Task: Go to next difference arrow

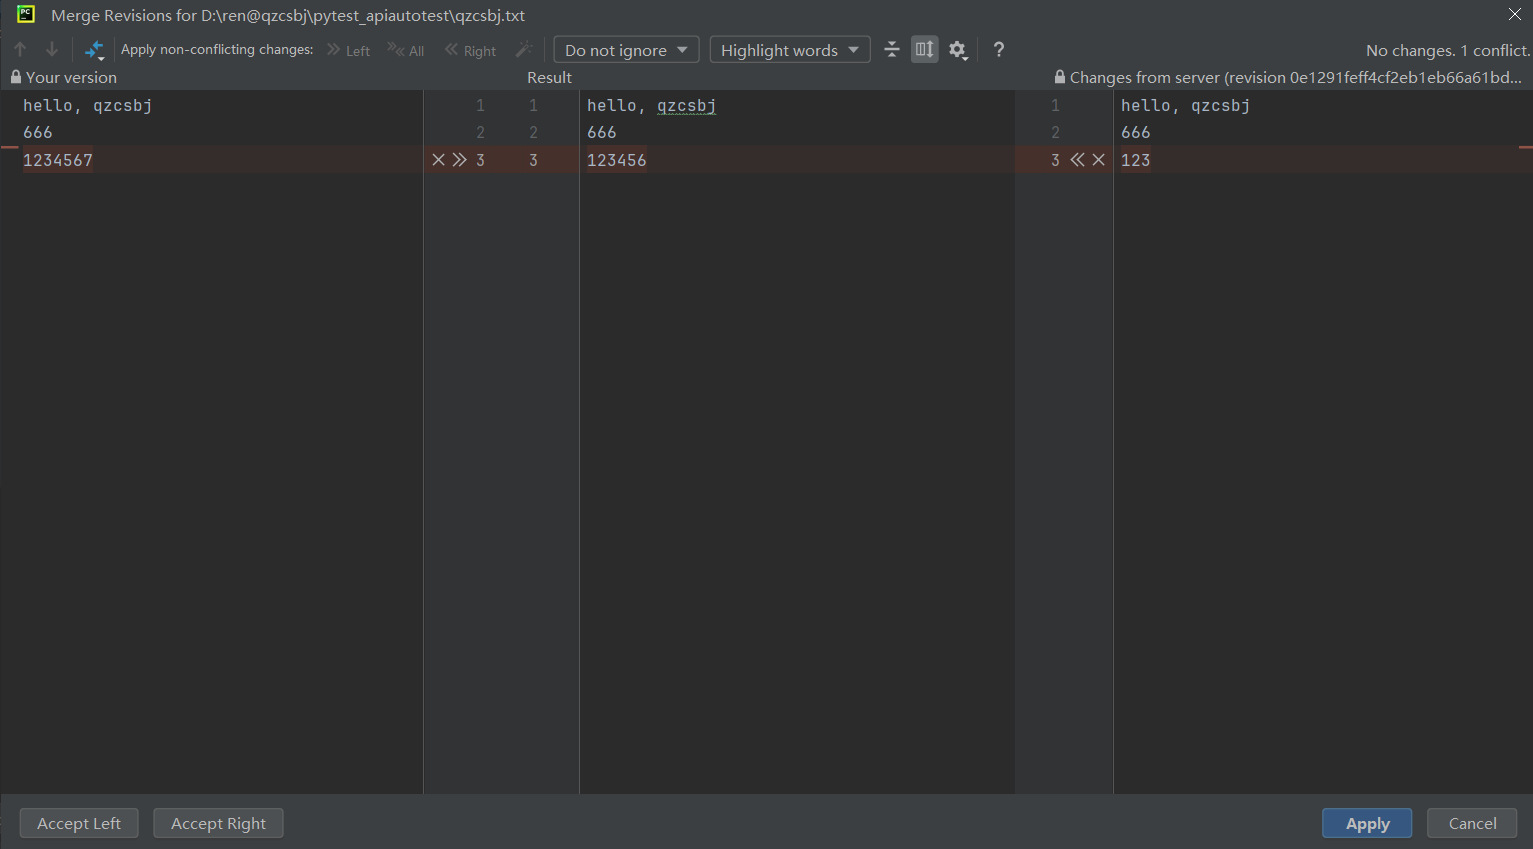Action: pyautogui.click(x=52, y=49)
